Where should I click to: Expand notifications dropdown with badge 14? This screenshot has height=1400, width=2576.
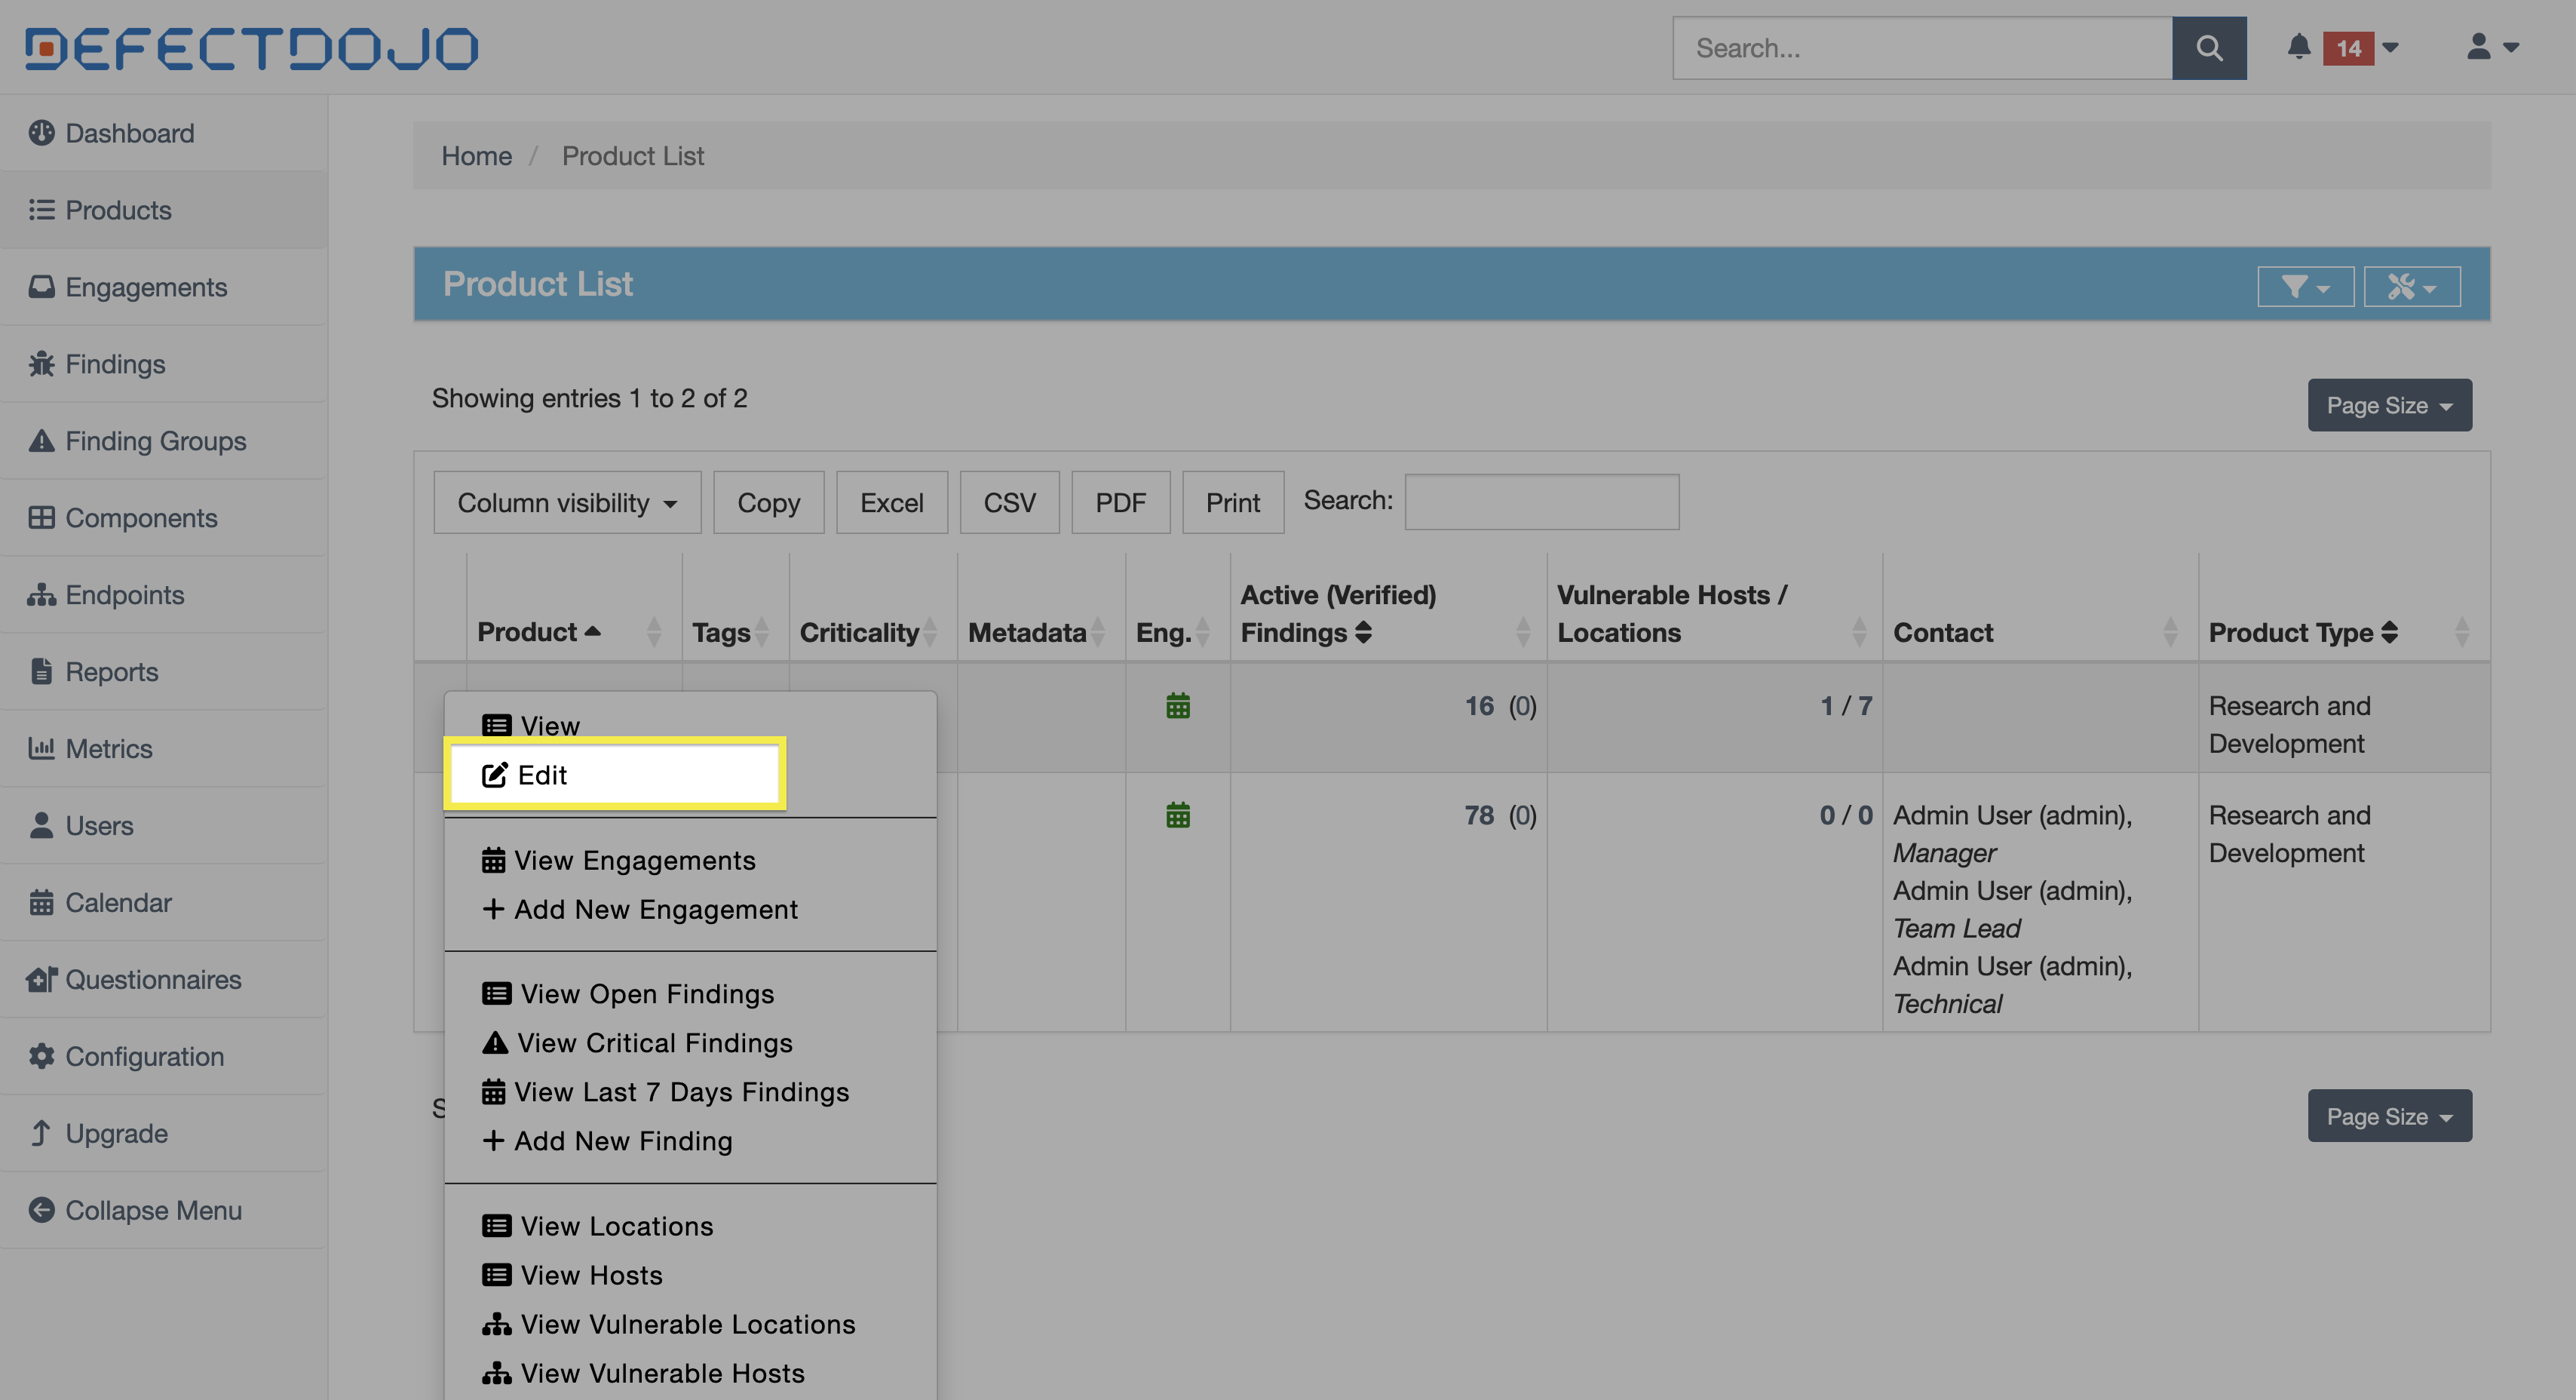coord(2362,48)
